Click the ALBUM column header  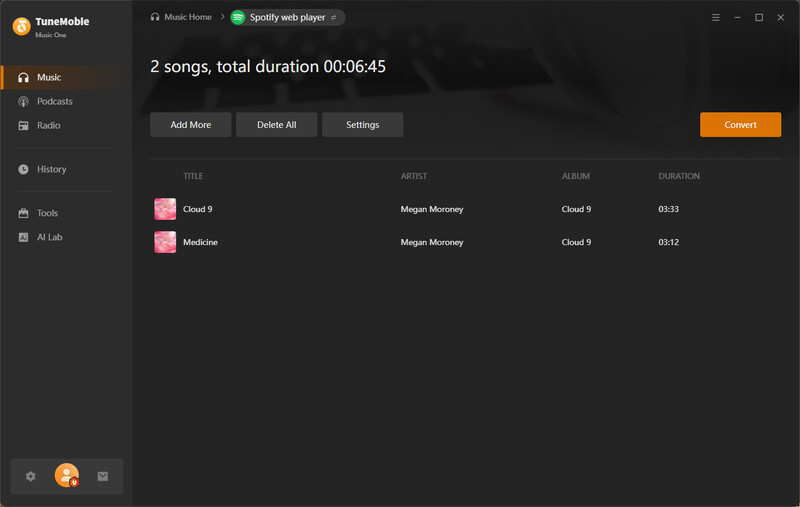coord(576,176)
